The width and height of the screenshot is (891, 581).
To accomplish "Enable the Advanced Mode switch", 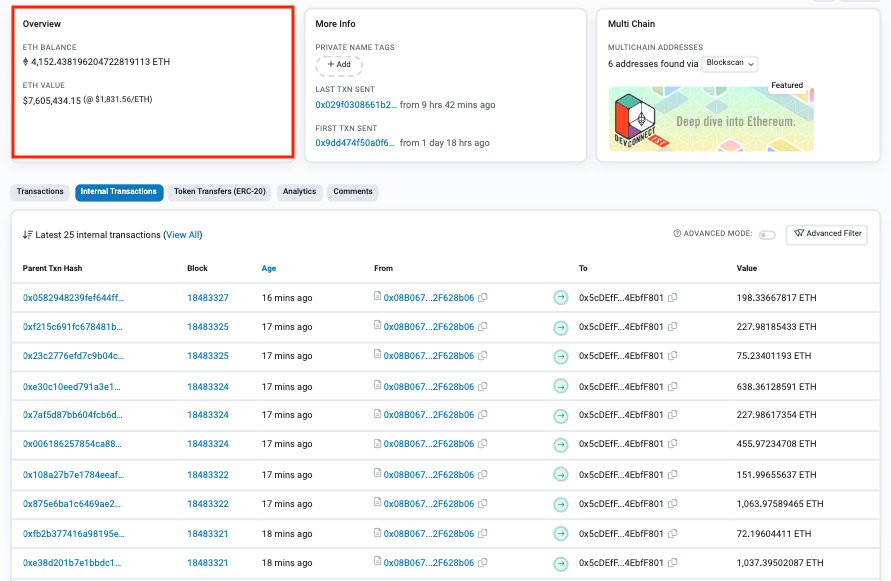I will (767, 235).
